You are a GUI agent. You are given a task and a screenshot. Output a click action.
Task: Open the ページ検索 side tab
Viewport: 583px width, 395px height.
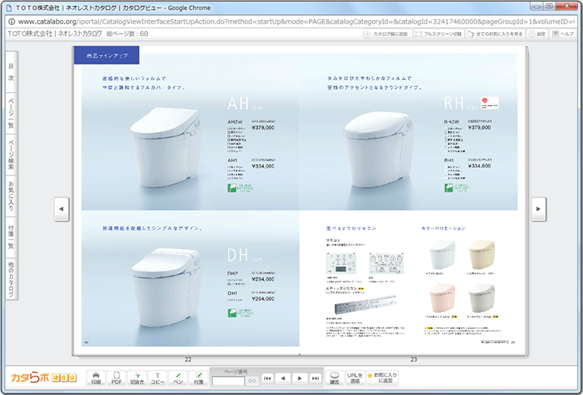11,155
